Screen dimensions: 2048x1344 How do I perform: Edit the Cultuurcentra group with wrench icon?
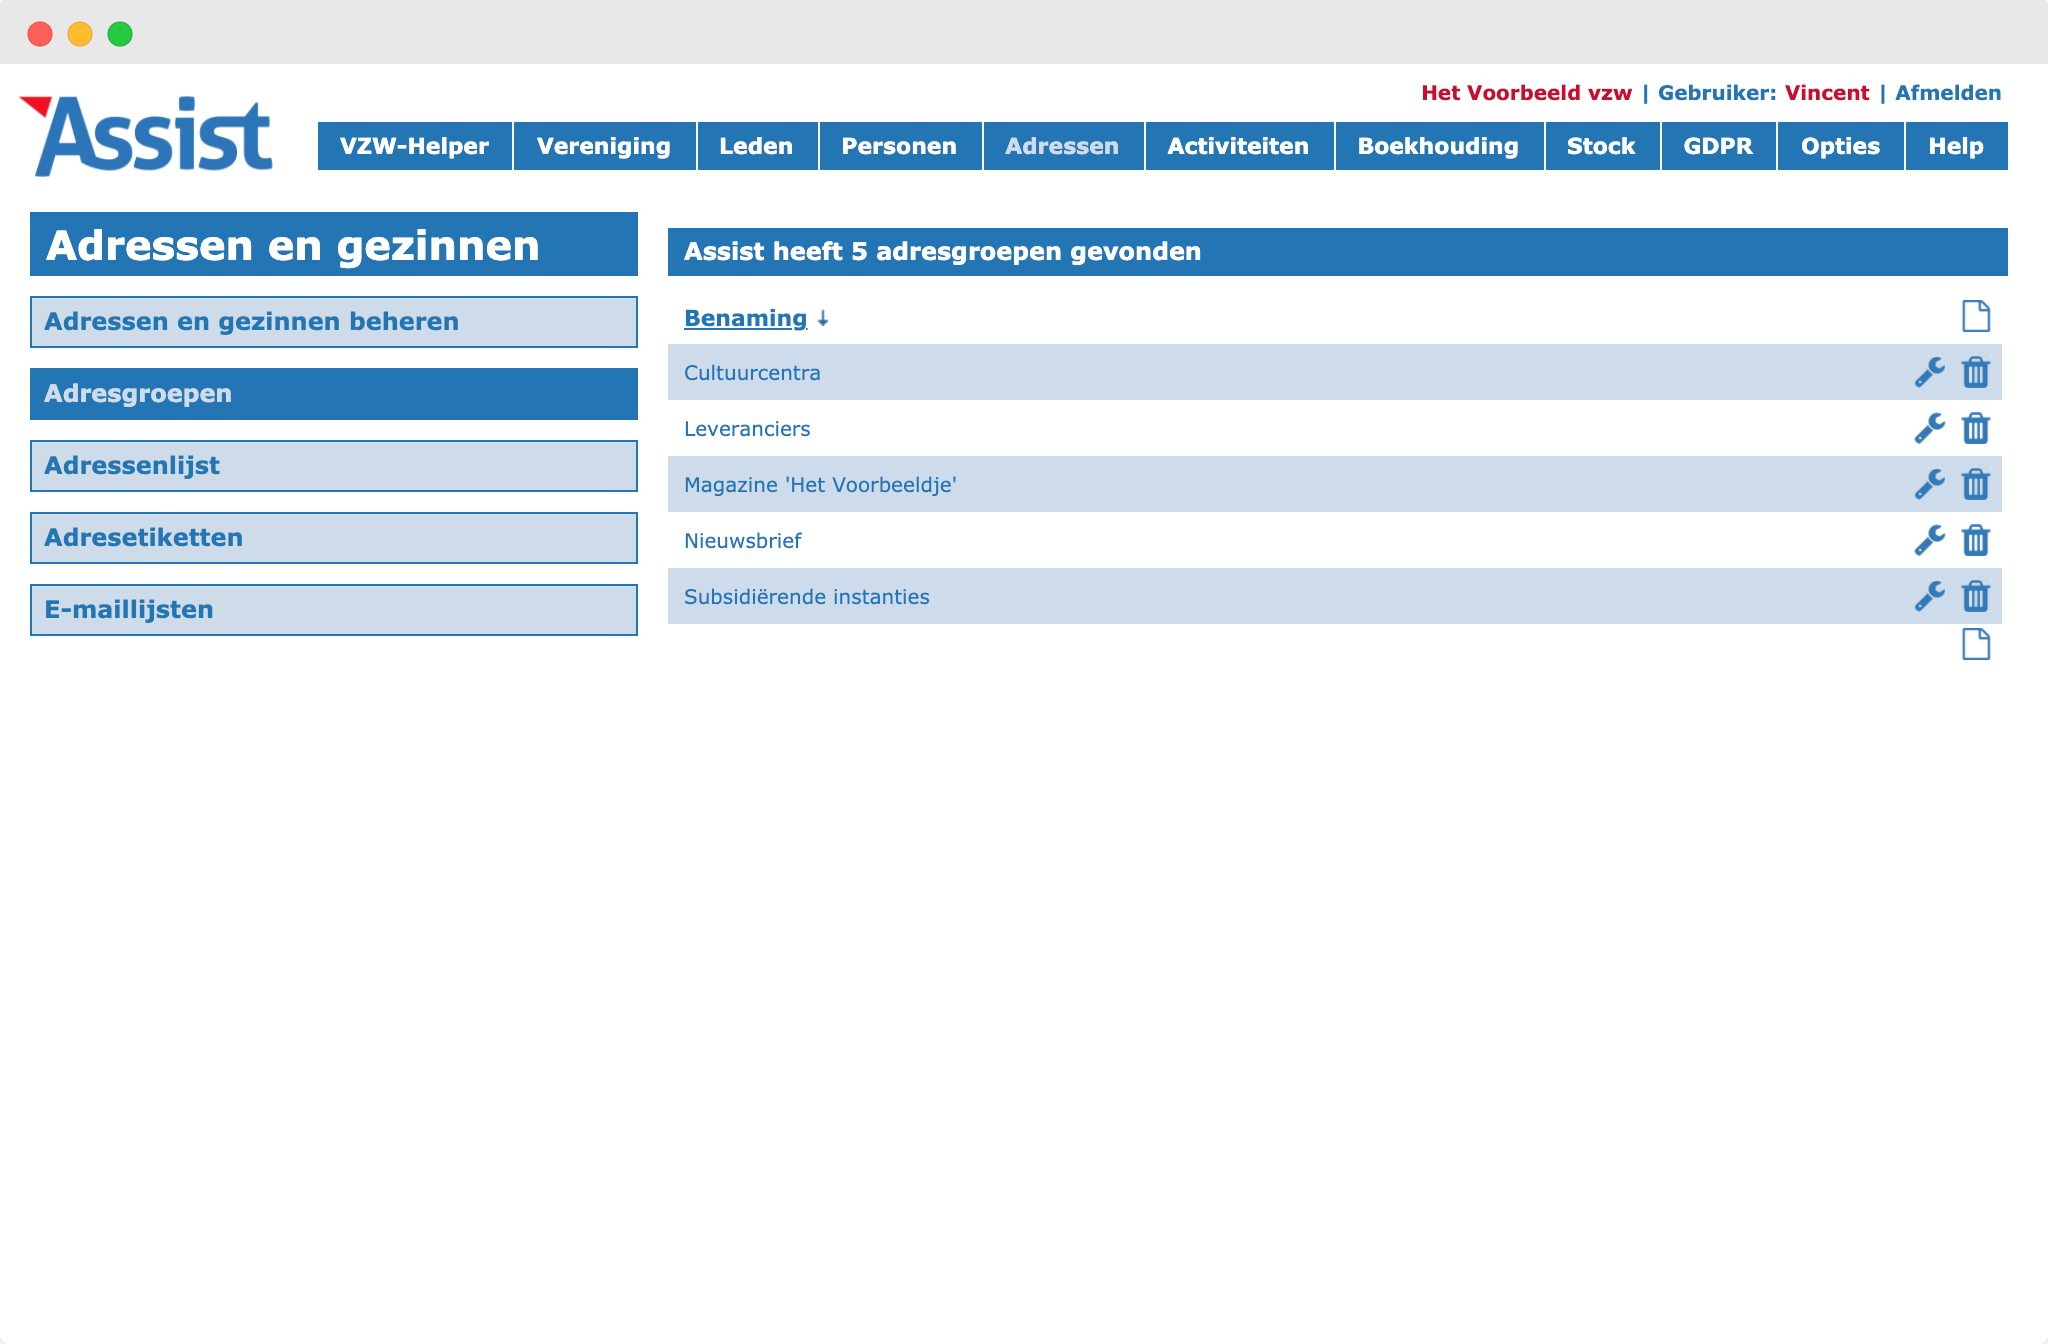pos(1929,372)
